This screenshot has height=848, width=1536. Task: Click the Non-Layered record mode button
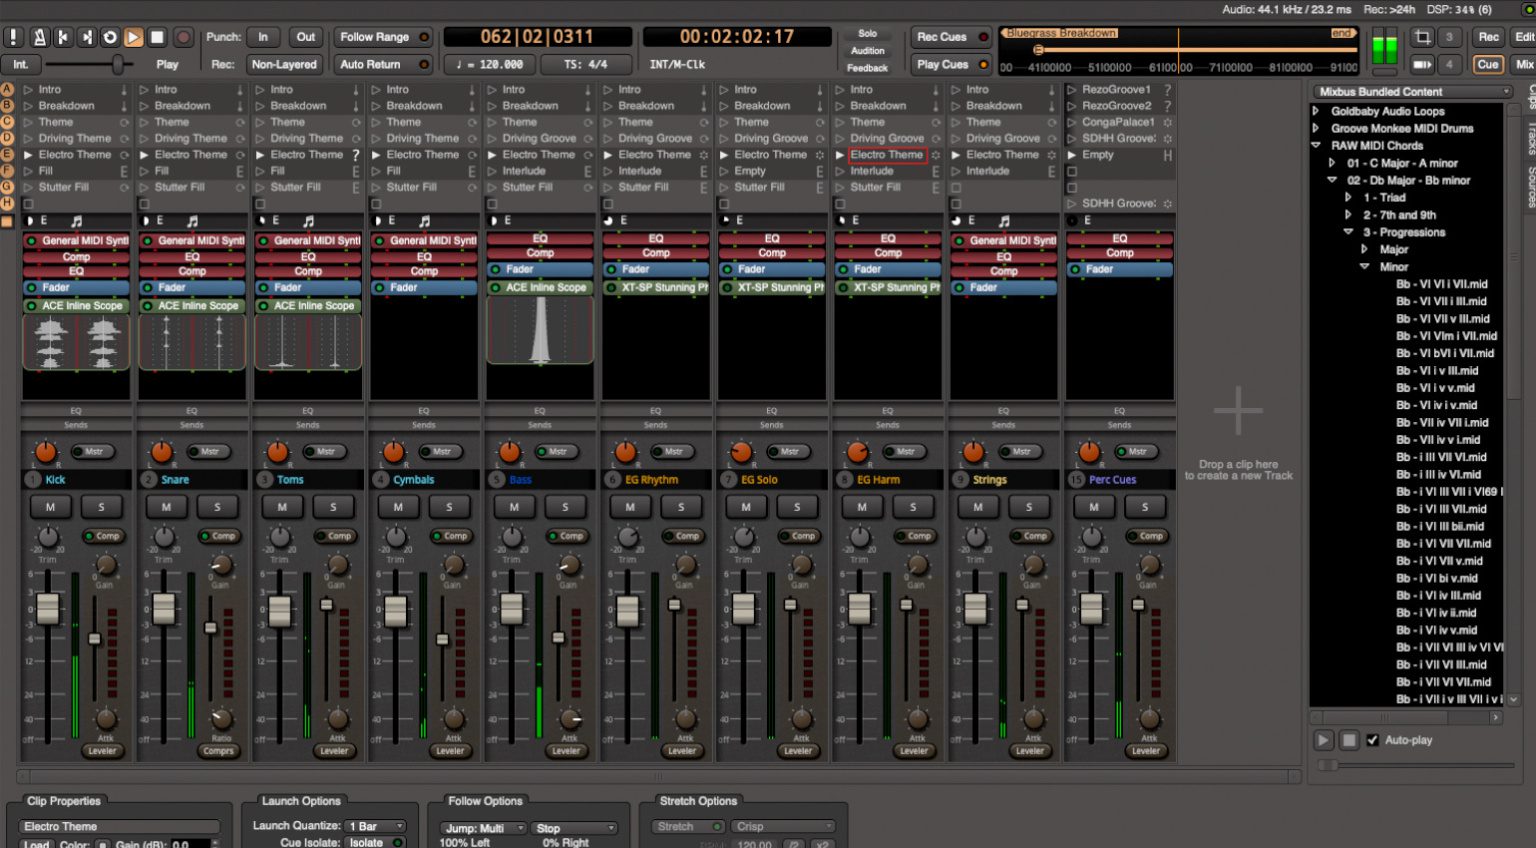tap(284, 64)
